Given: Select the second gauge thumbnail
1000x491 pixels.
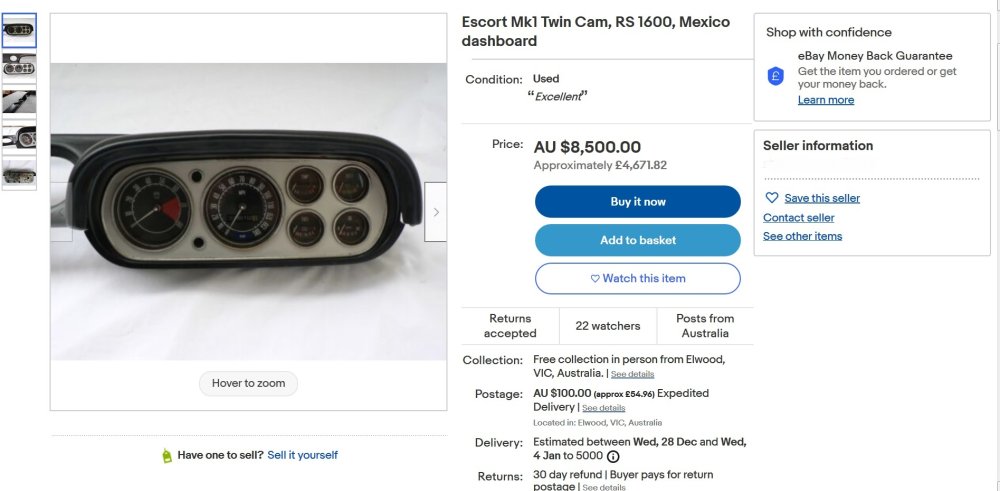Looking at the screenshot, I should (19, 65).
